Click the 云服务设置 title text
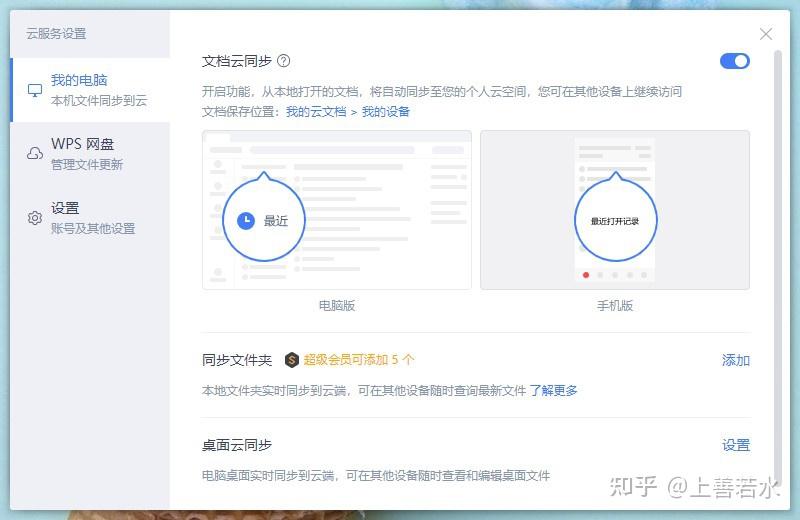 click(x=56, y=34)
